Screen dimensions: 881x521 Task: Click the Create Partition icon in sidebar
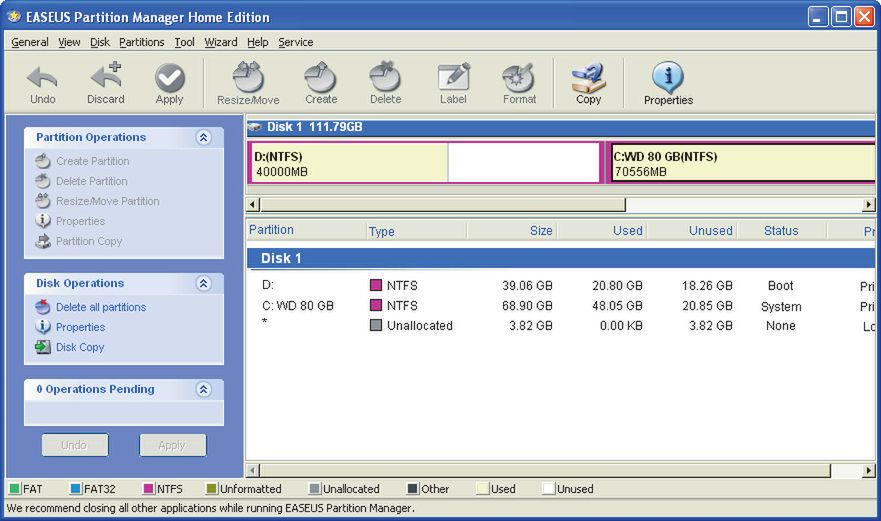(x=43, y=161)
